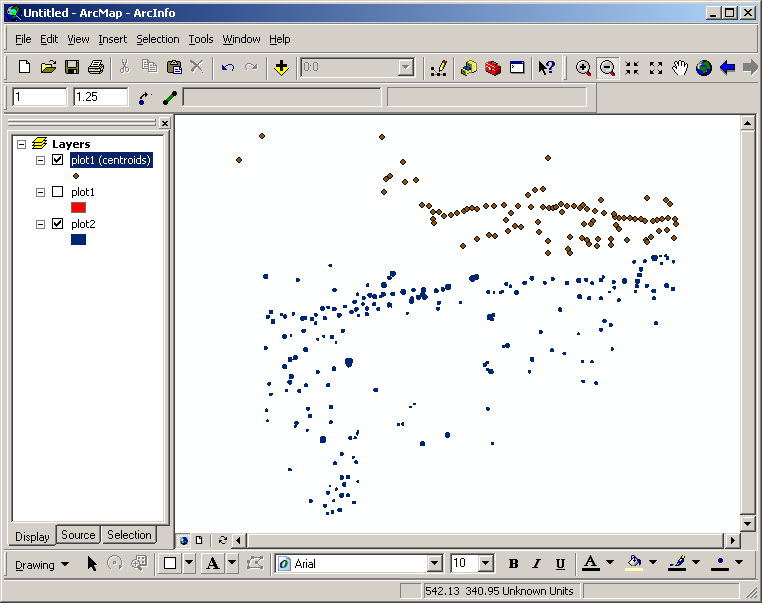Open the ArcToolbox window

tap(493, 68)
